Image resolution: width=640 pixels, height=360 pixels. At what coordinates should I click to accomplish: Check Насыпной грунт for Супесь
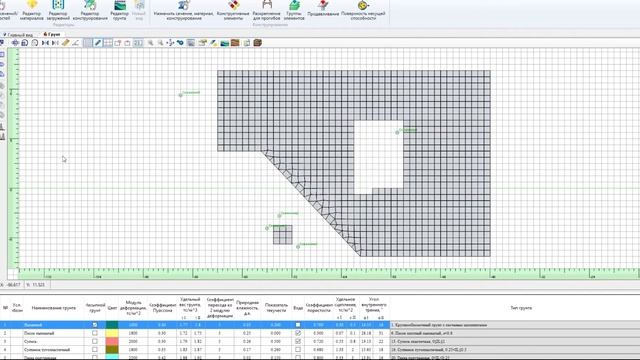coord(95,341)
